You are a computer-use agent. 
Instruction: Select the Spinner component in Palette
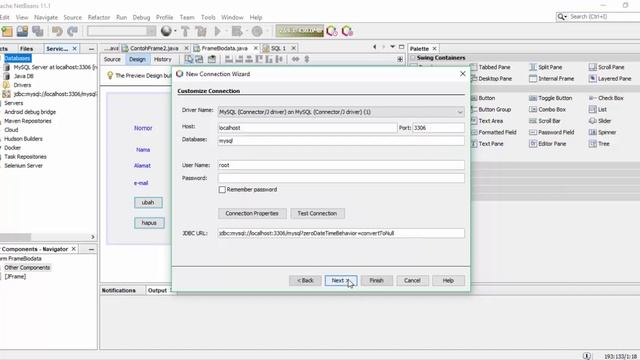coord(603,132)
